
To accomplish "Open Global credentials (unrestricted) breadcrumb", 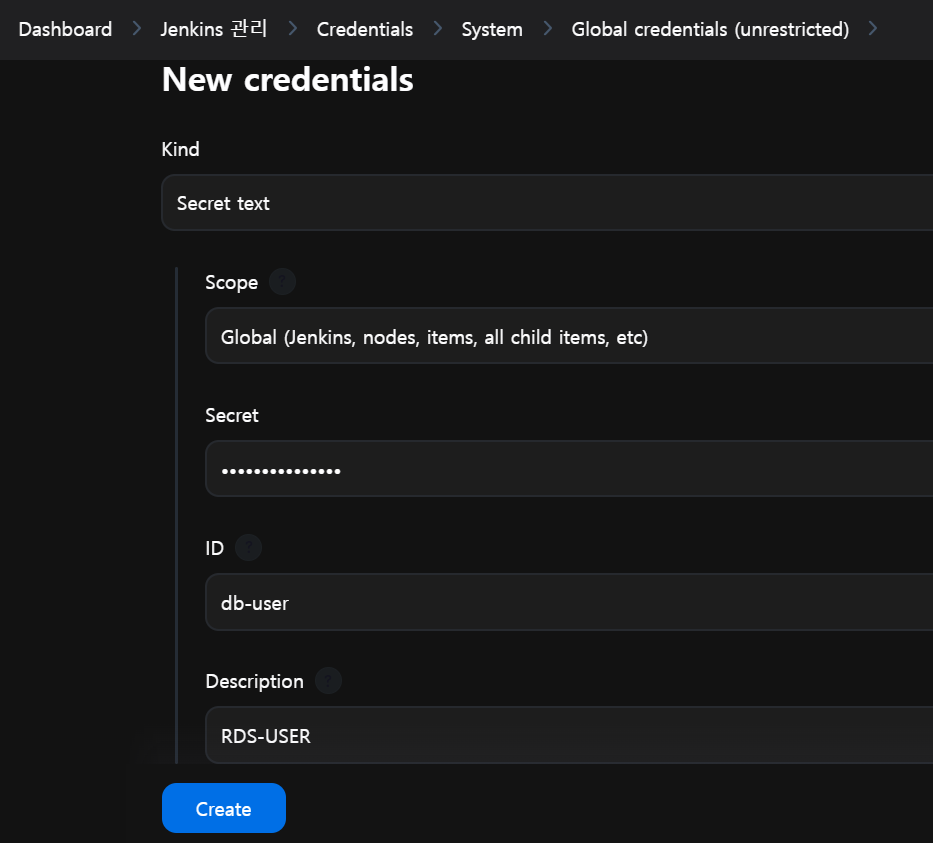I will click(710, 29).
